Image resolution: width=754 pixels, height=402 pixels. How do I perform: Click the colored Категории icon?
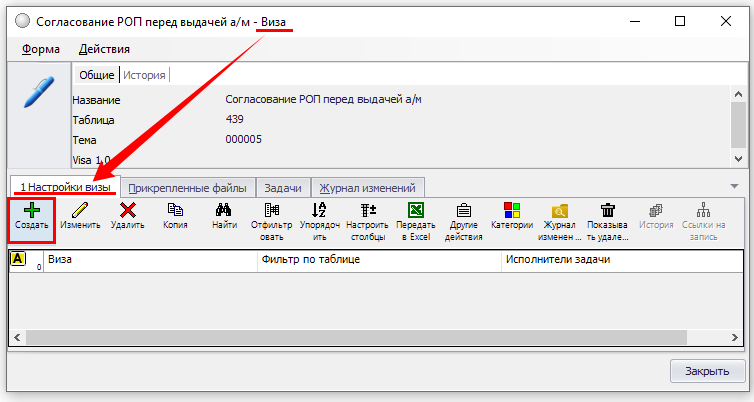click(511, 211)
